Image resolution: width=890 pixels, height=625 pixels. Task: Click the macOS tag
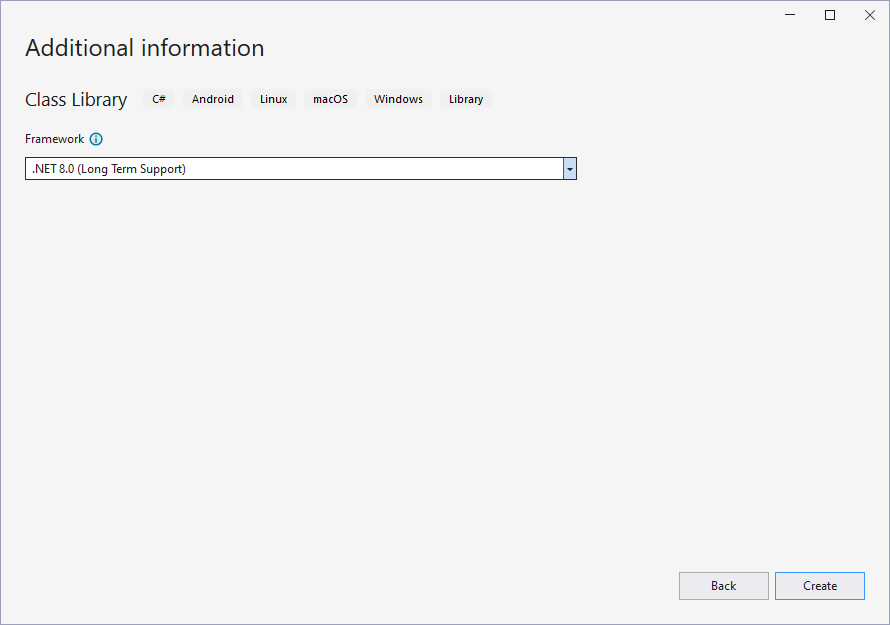pos(330,99)
